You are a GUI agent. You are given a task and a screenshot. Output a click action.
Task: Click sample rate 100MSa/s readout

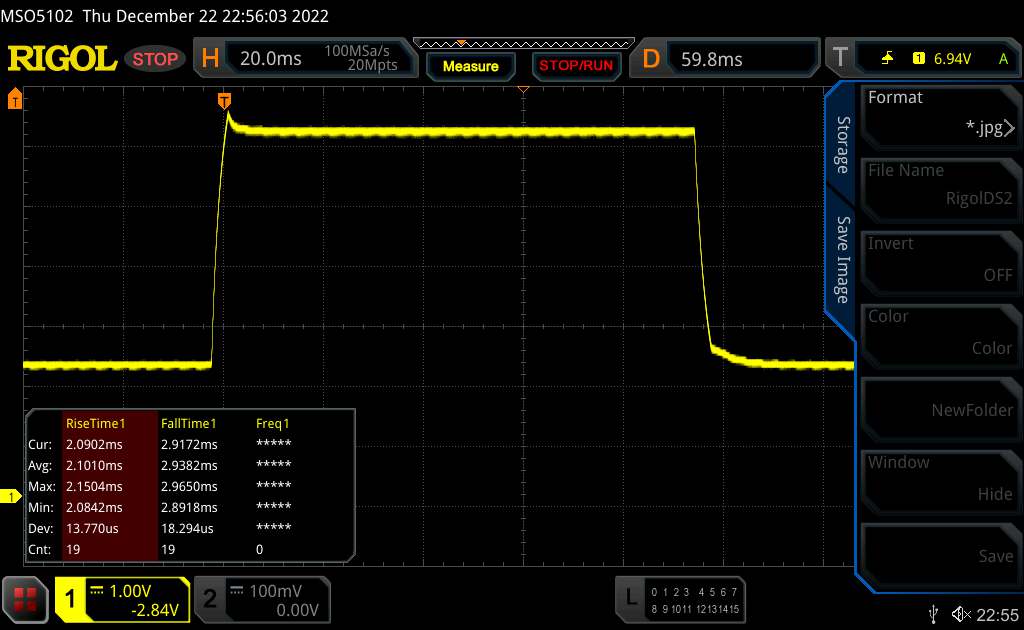[357, 51]
